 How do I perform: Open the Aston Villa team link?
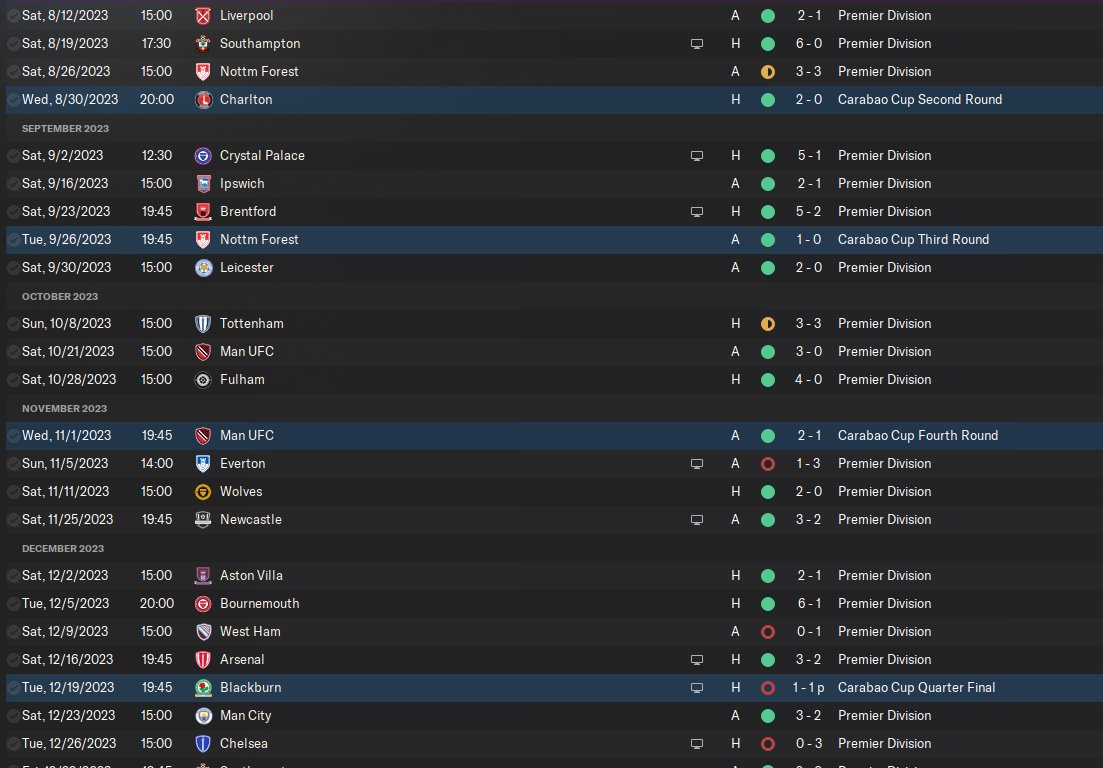pos(251,576)
